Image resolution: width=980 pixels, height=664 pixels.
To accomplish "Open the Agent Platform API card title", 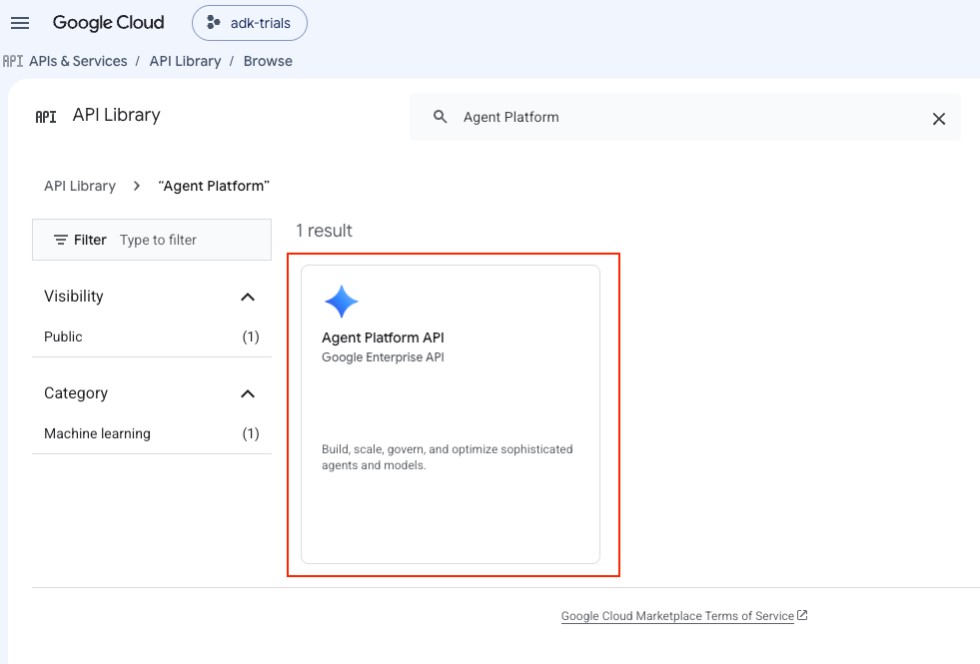I will coord(382,338).
